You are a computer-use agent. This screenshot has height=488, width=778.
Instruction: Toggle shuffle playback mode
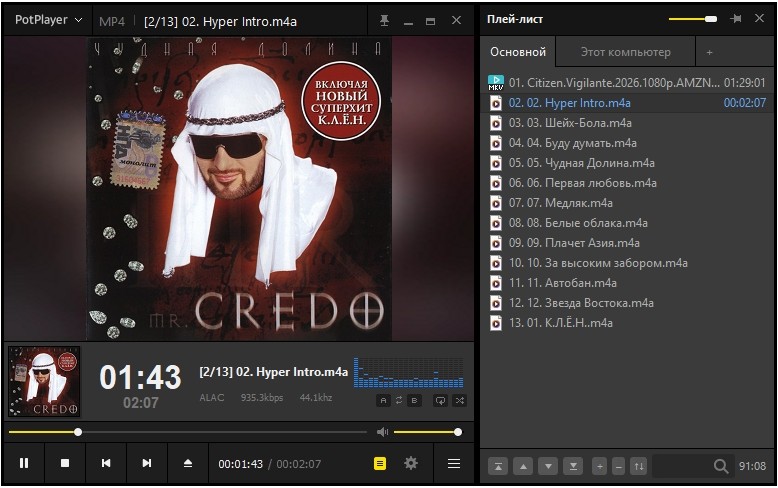[460, 400]
